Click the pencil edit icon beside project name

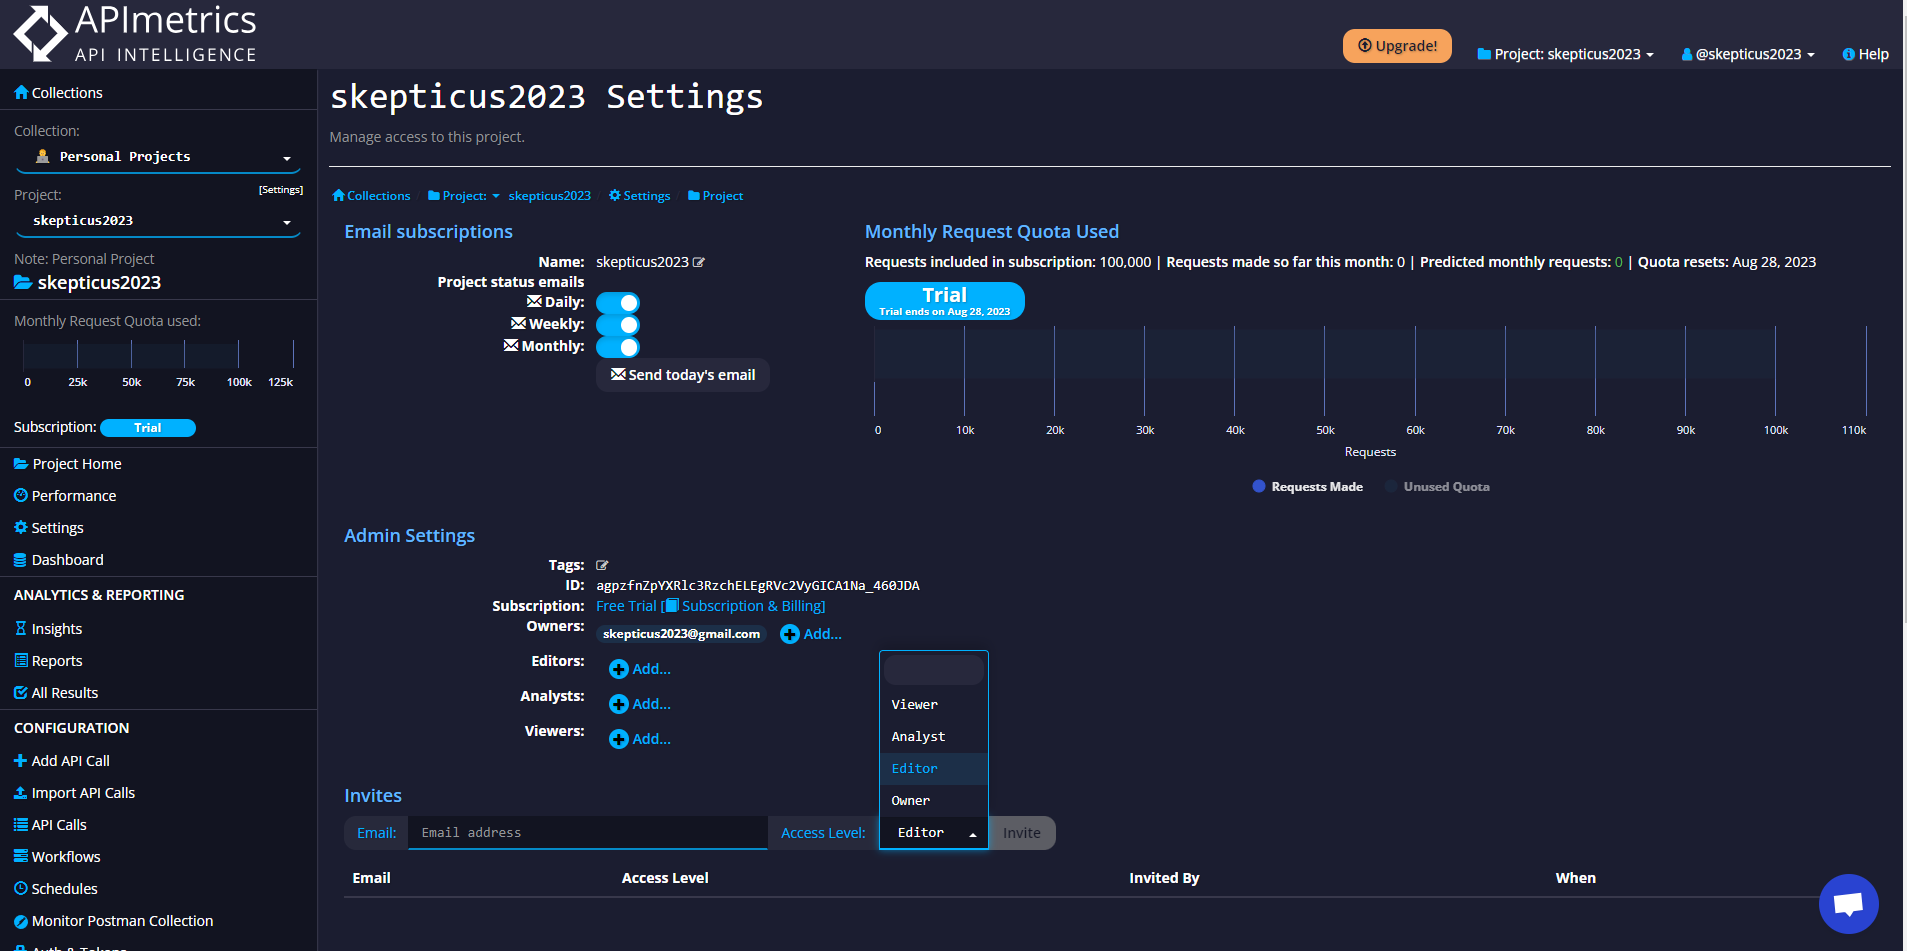point(699,262)
